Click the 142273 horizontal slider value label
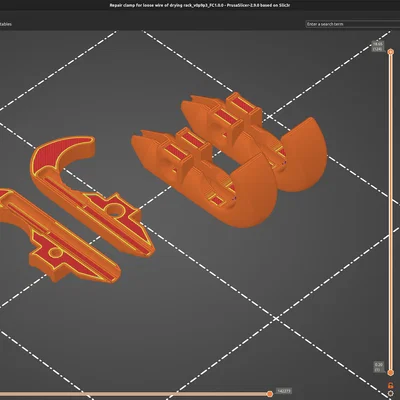400x400 pixels. pyautogui.click(x=284, y=391)
